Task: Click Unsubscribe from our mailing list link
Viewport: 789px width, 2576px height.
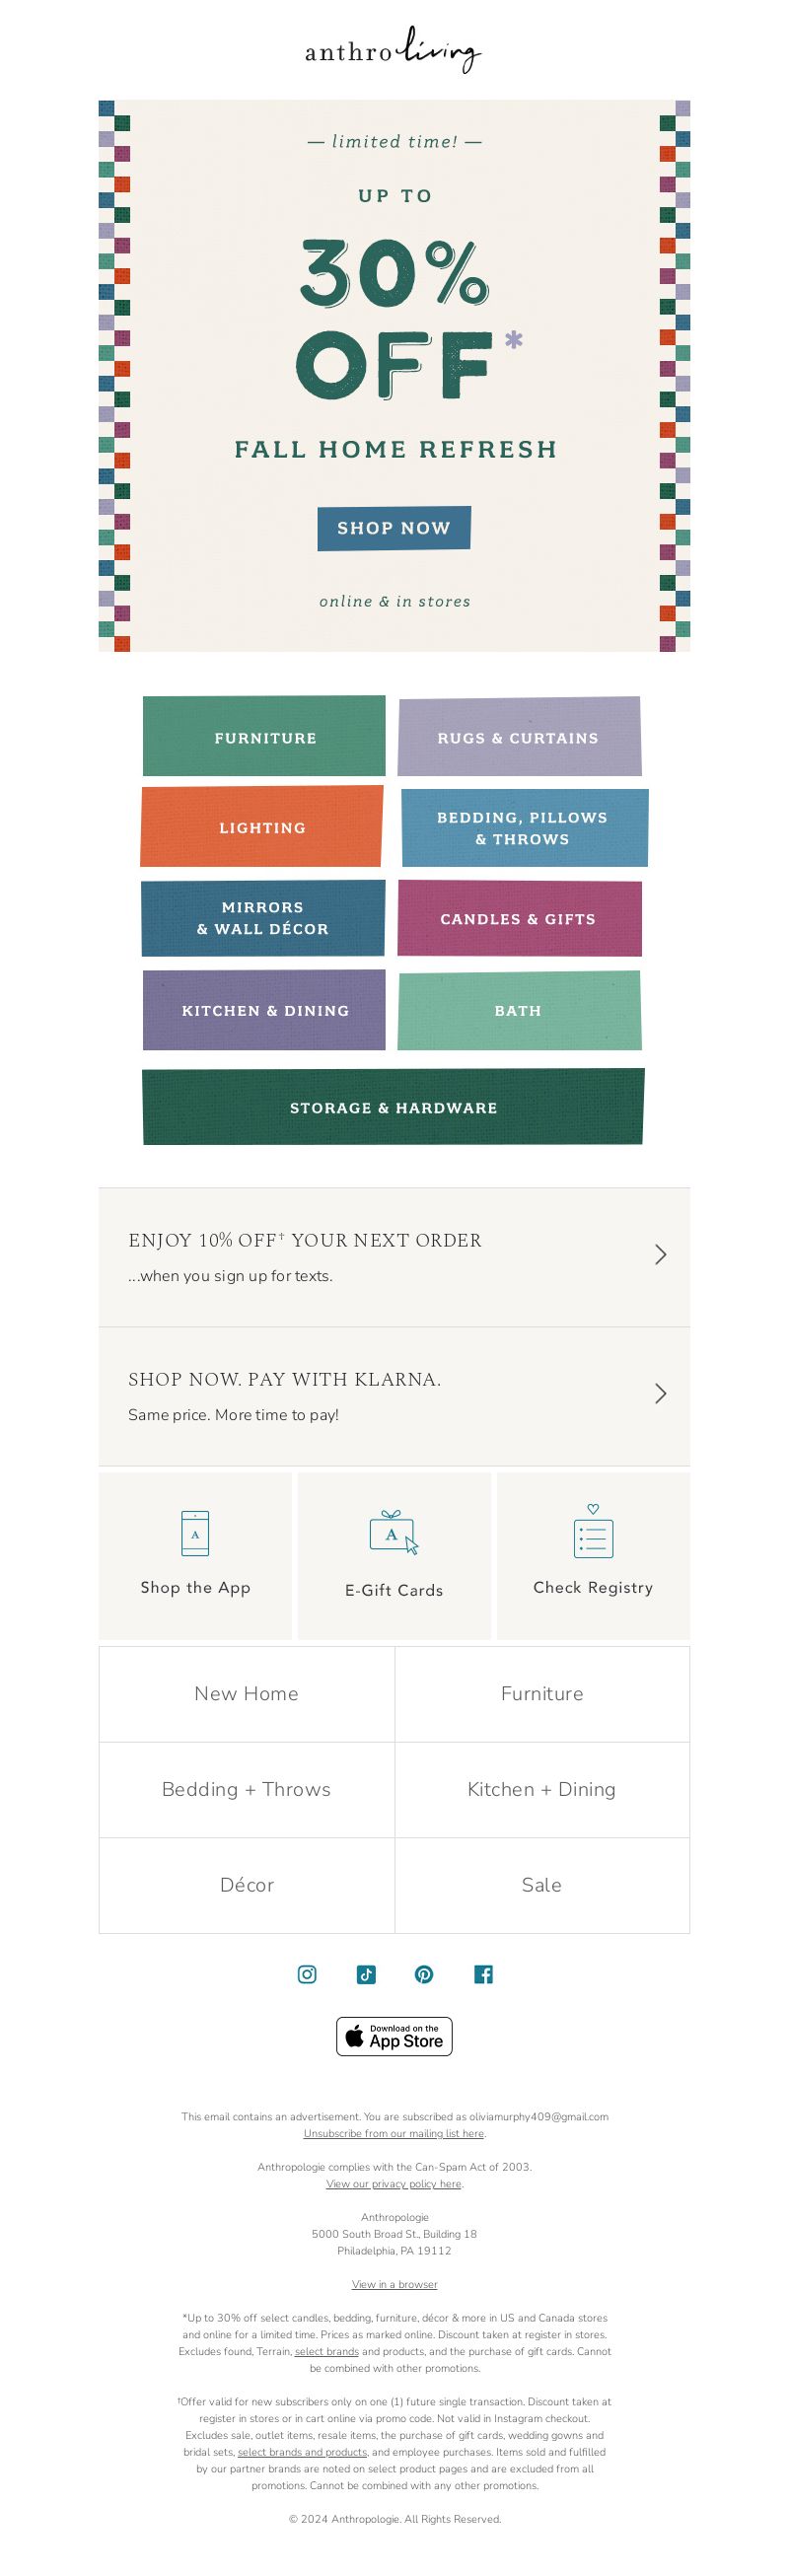Action: coord(394,2133)
